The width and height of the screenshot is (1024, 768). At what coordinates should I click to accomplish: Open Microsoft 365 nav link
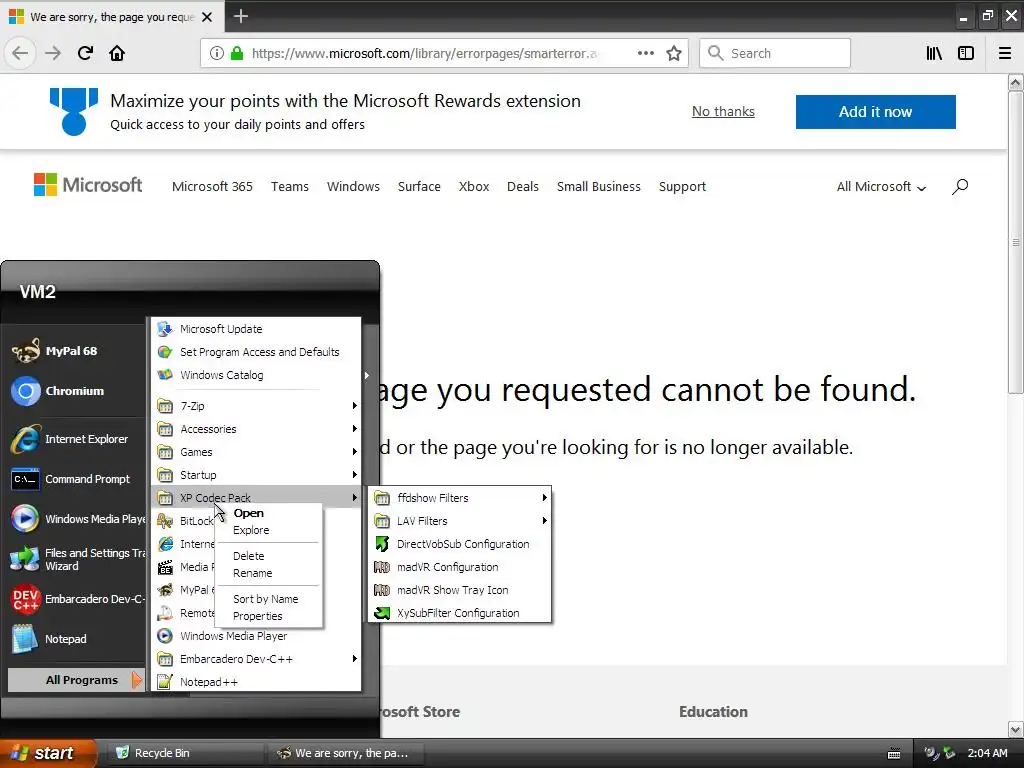point(212,187)
